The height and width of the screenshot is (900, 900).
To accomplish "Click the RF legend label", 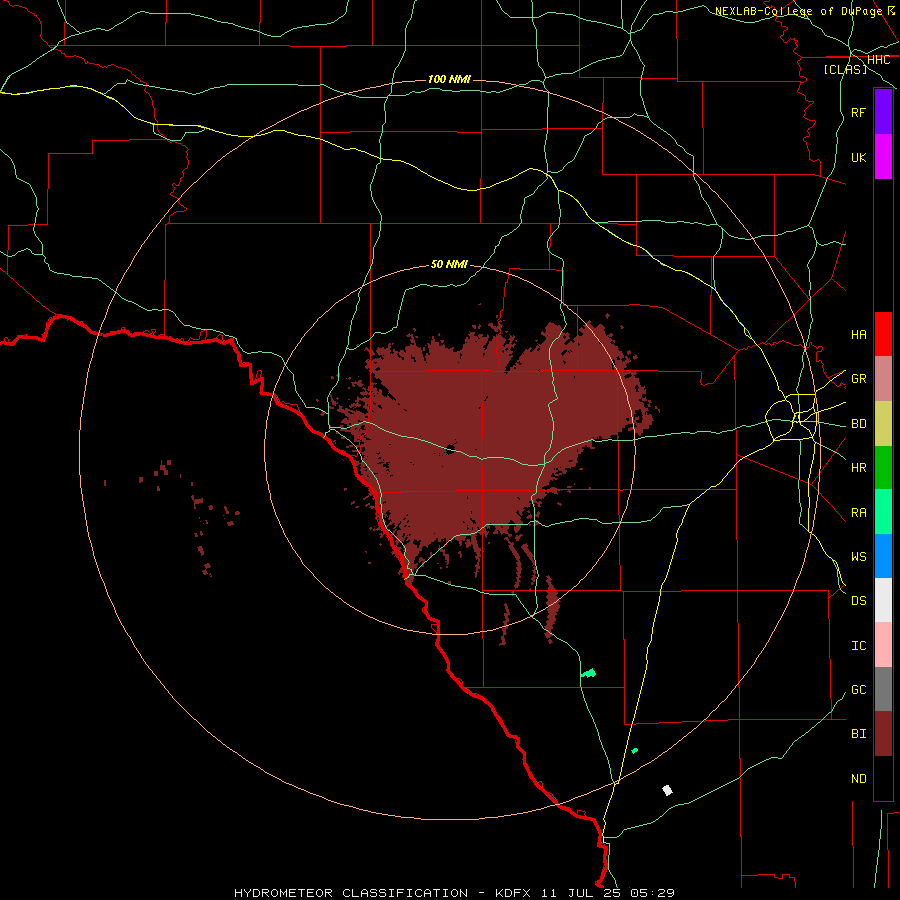I will point(858,112).
